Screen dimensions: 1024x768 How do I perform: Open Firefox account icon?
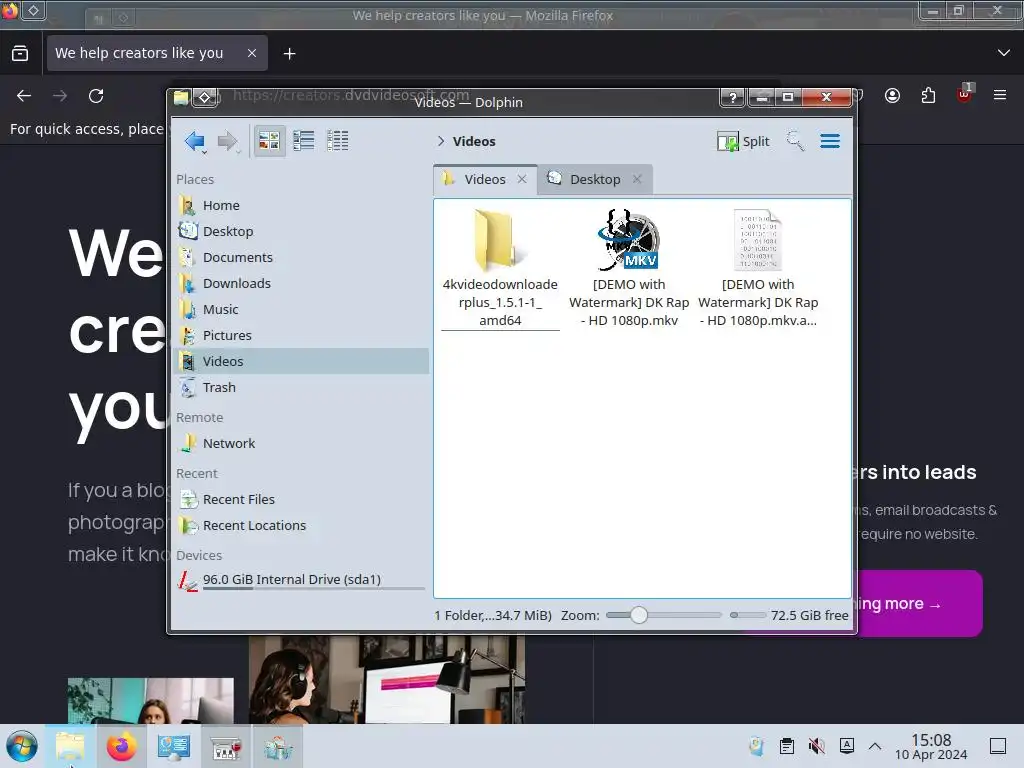point(892,96)
